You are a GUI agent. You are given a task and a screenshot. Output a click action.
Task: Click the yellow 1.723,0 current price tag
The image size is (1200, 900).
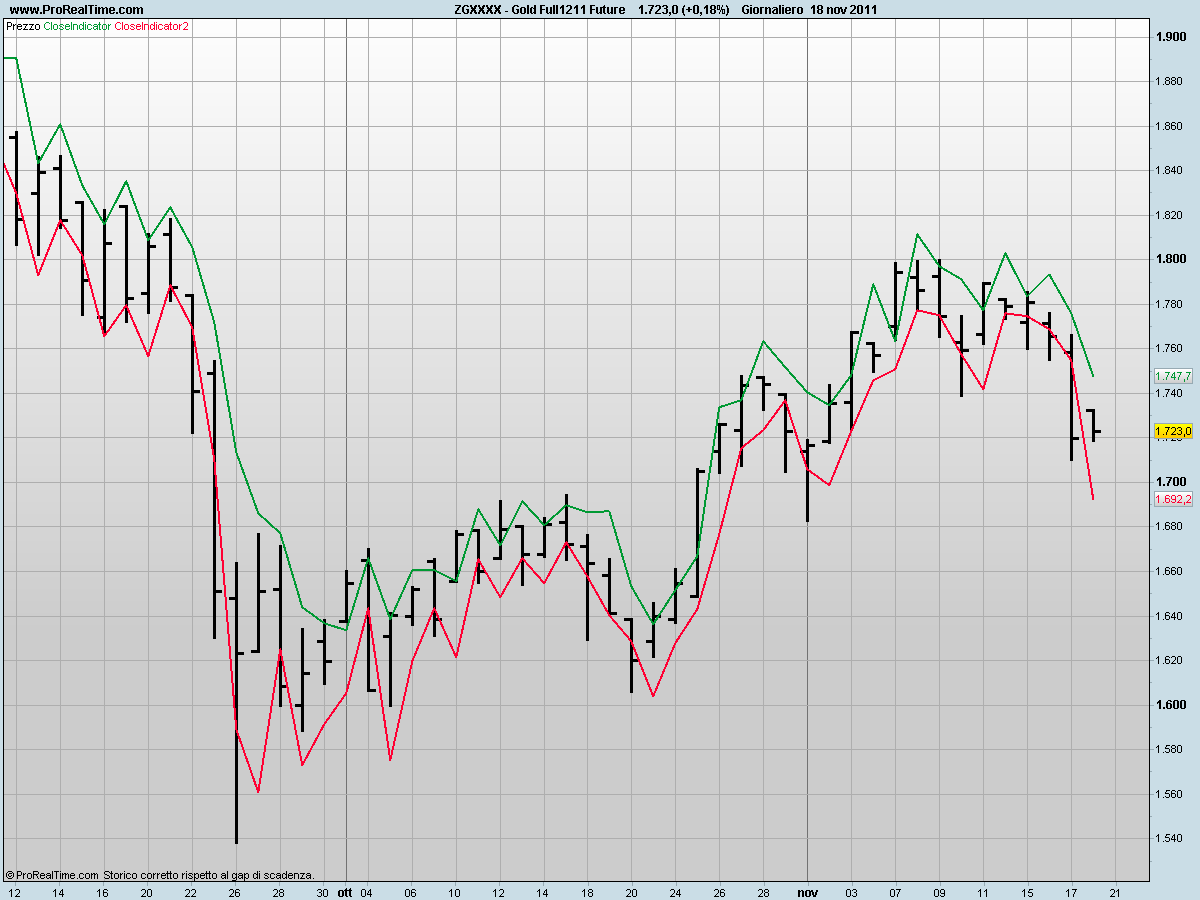pos(1173,431)
